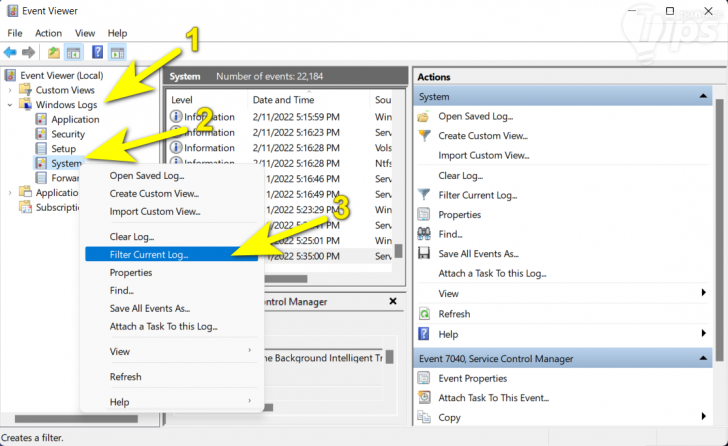Choose Filter Current Log in the context menu
Screen dimensions: 728x446
pos(172,254)
